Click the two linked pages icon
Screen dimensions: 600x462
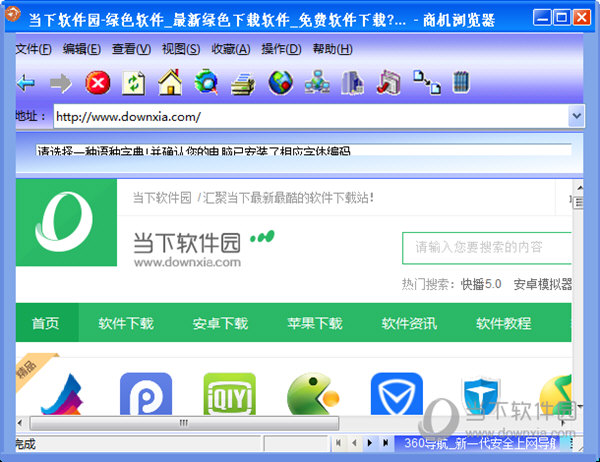pyautogui.click(x=427, y=82)
